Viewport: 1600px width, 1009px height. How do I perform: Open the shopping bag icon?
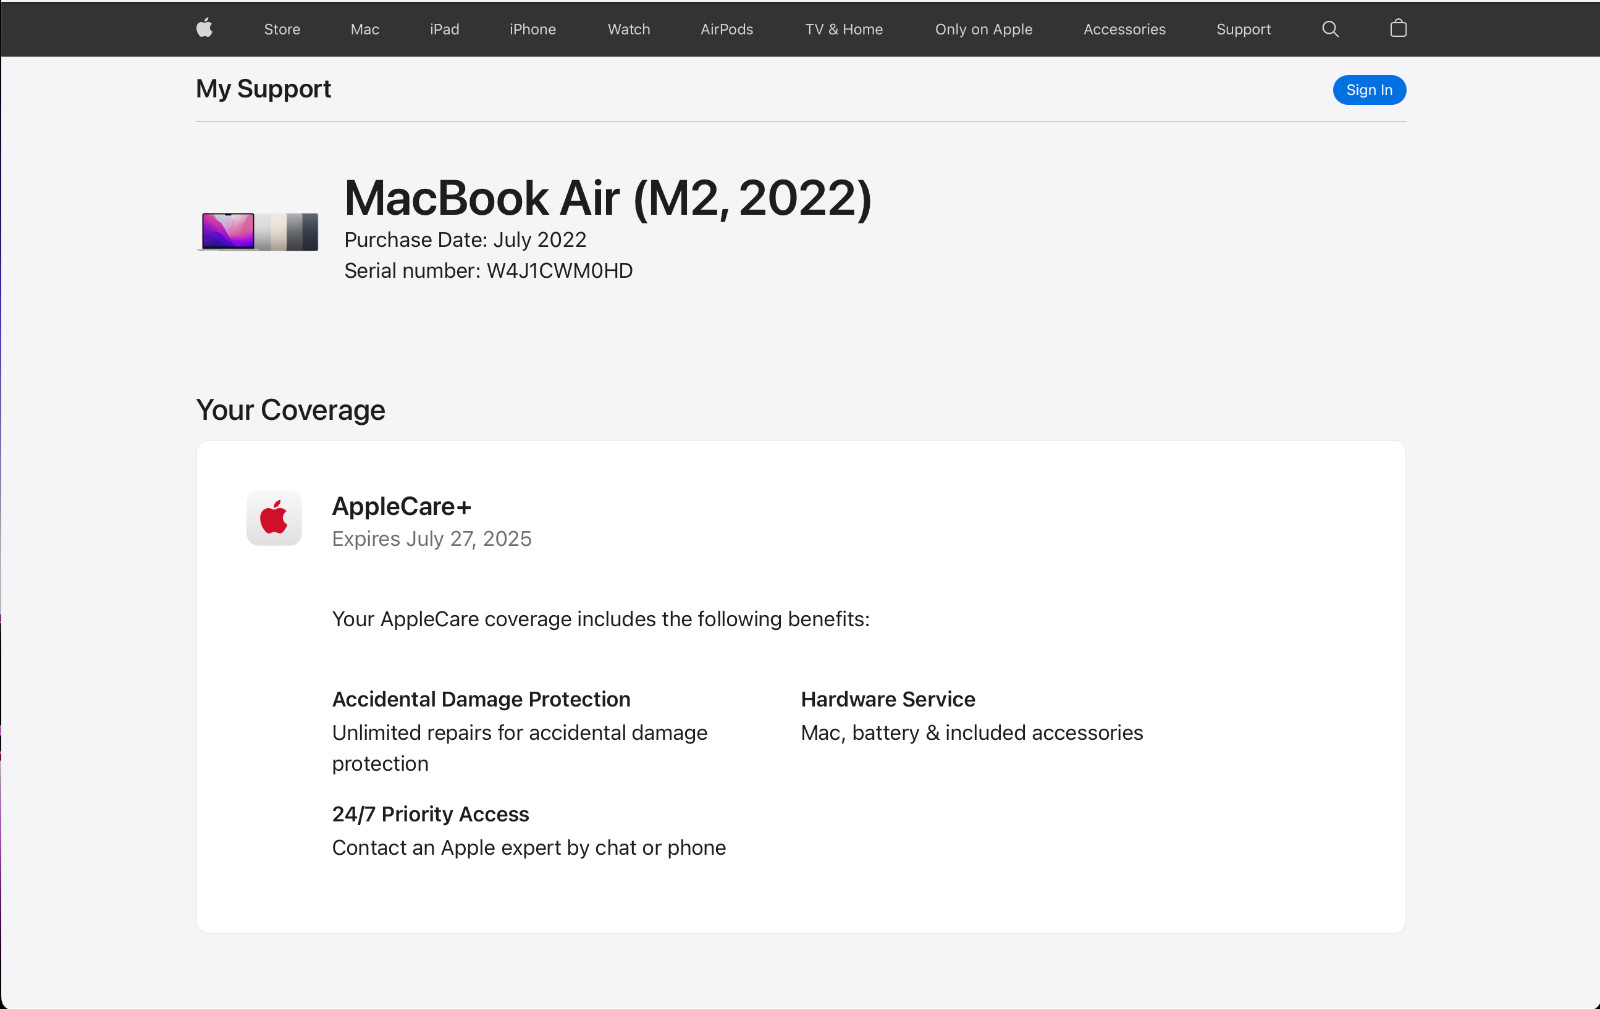coord(1398,28)
